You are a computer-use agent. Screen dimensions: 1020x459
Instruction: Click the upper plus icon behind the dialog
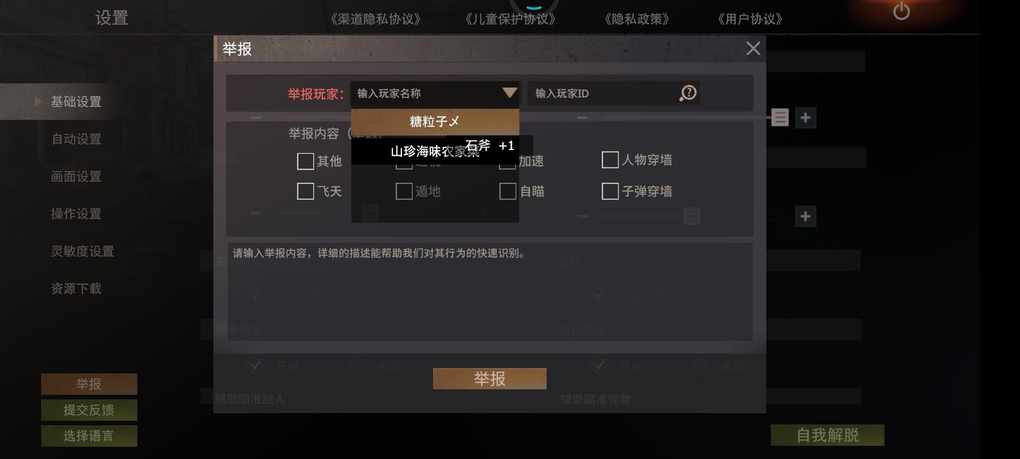[805, 118]
